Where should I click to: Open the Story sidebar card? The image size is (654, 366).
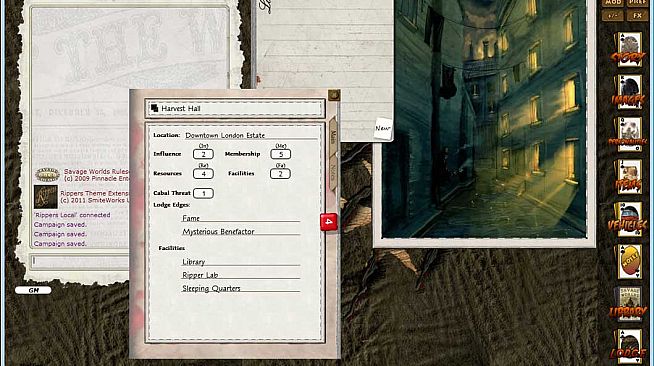[629, 49]
